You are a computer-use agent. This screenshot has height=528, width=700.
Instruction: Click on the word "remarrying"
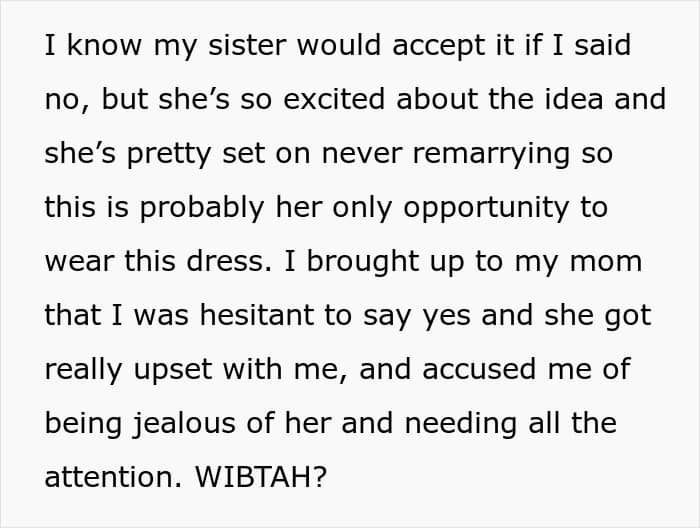tap(490, 156)
